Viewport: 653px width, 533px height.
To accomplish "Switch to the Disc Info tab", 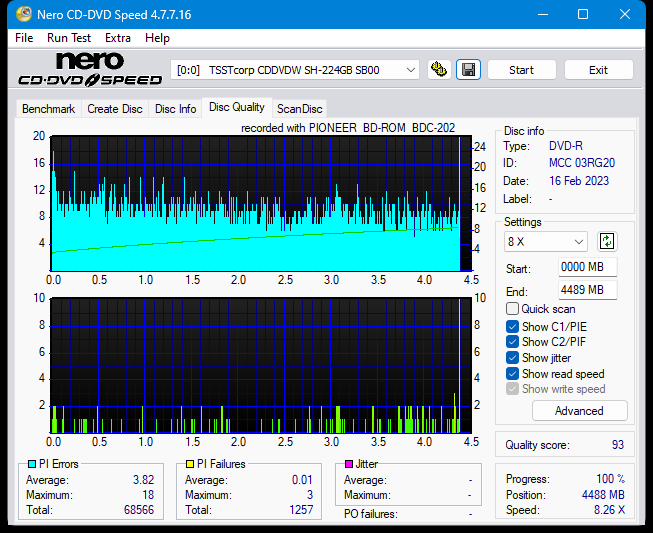I will coord(175,109).
